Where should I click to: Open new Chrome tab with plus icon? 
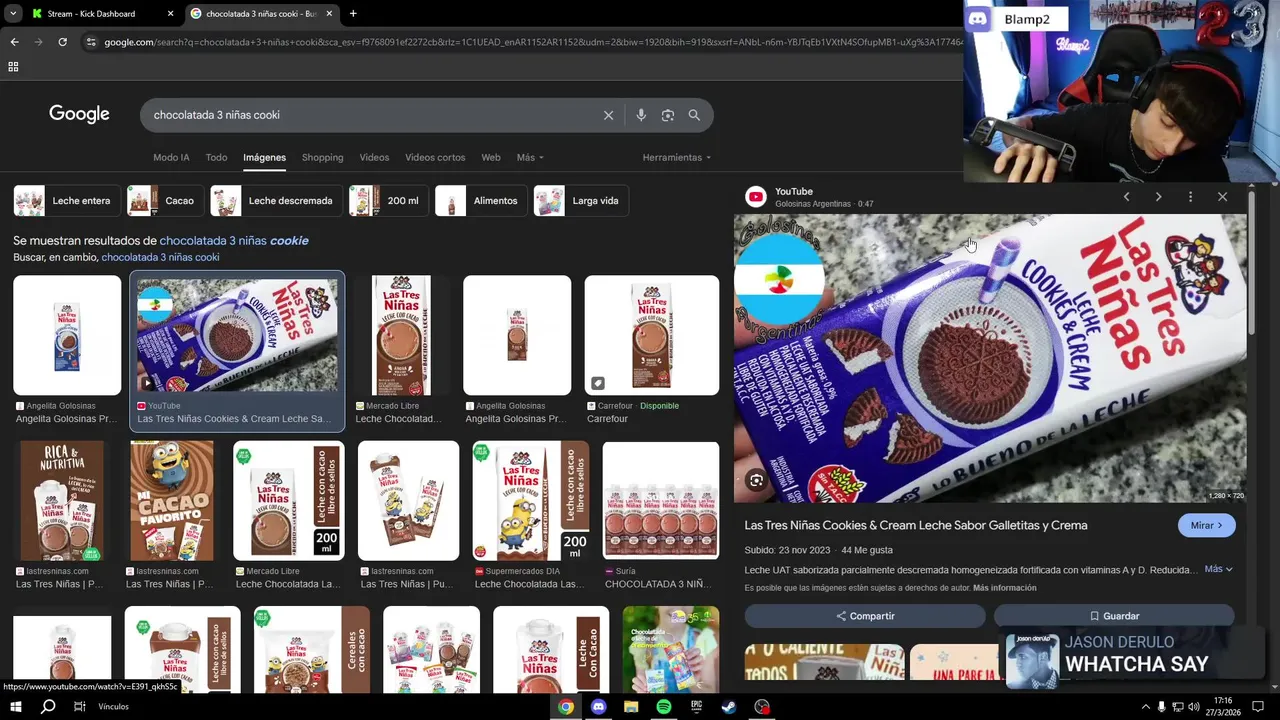click(352, 14)
